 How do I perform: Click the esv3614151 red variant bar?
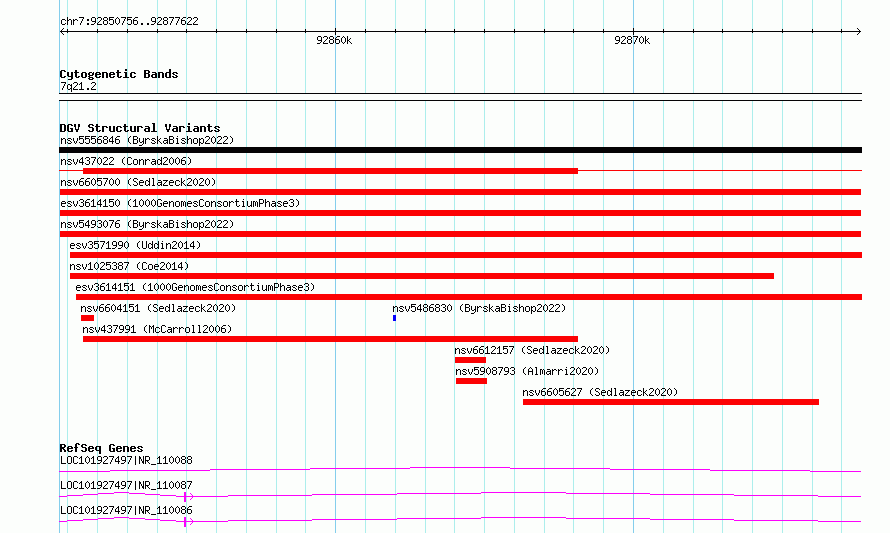pyautogui.click(x=469, y=297)
